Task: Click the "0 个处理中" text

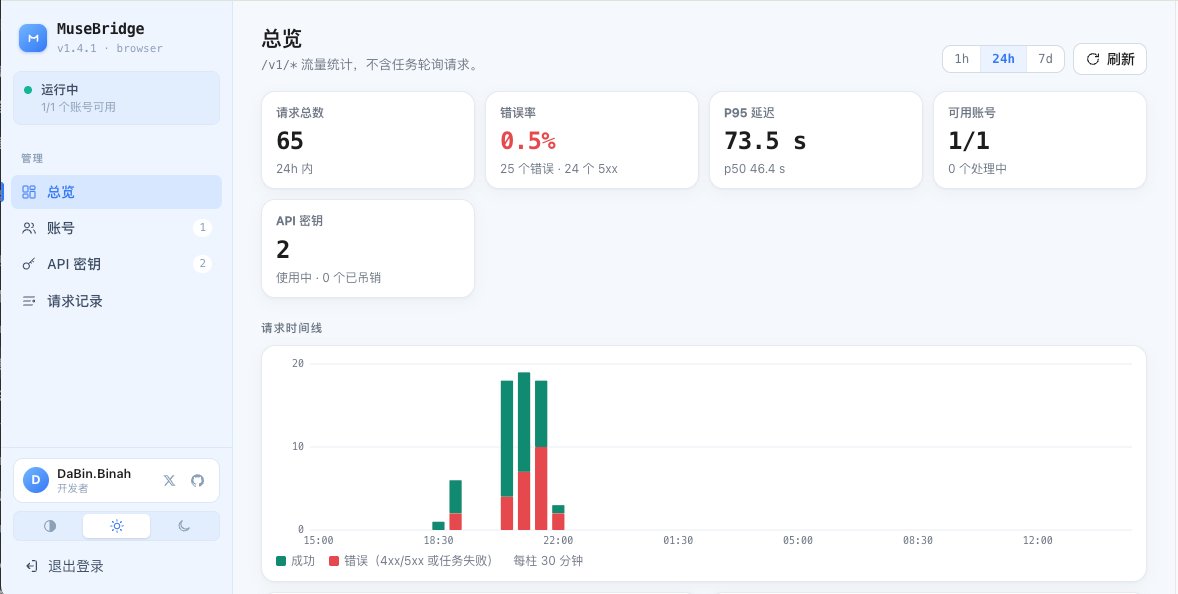Action: [x=977, y=169]
